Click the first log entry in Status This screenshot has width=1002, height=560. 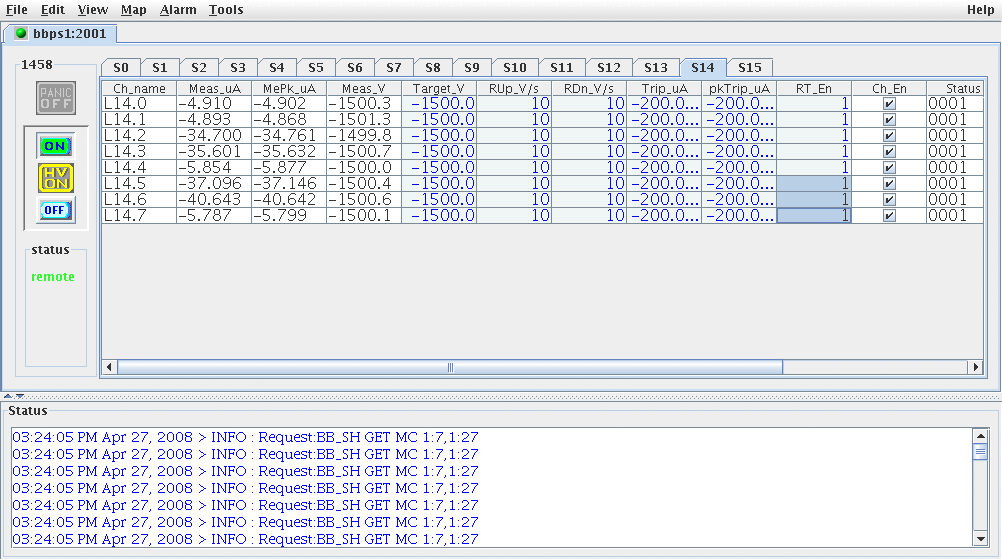[245, 437]
